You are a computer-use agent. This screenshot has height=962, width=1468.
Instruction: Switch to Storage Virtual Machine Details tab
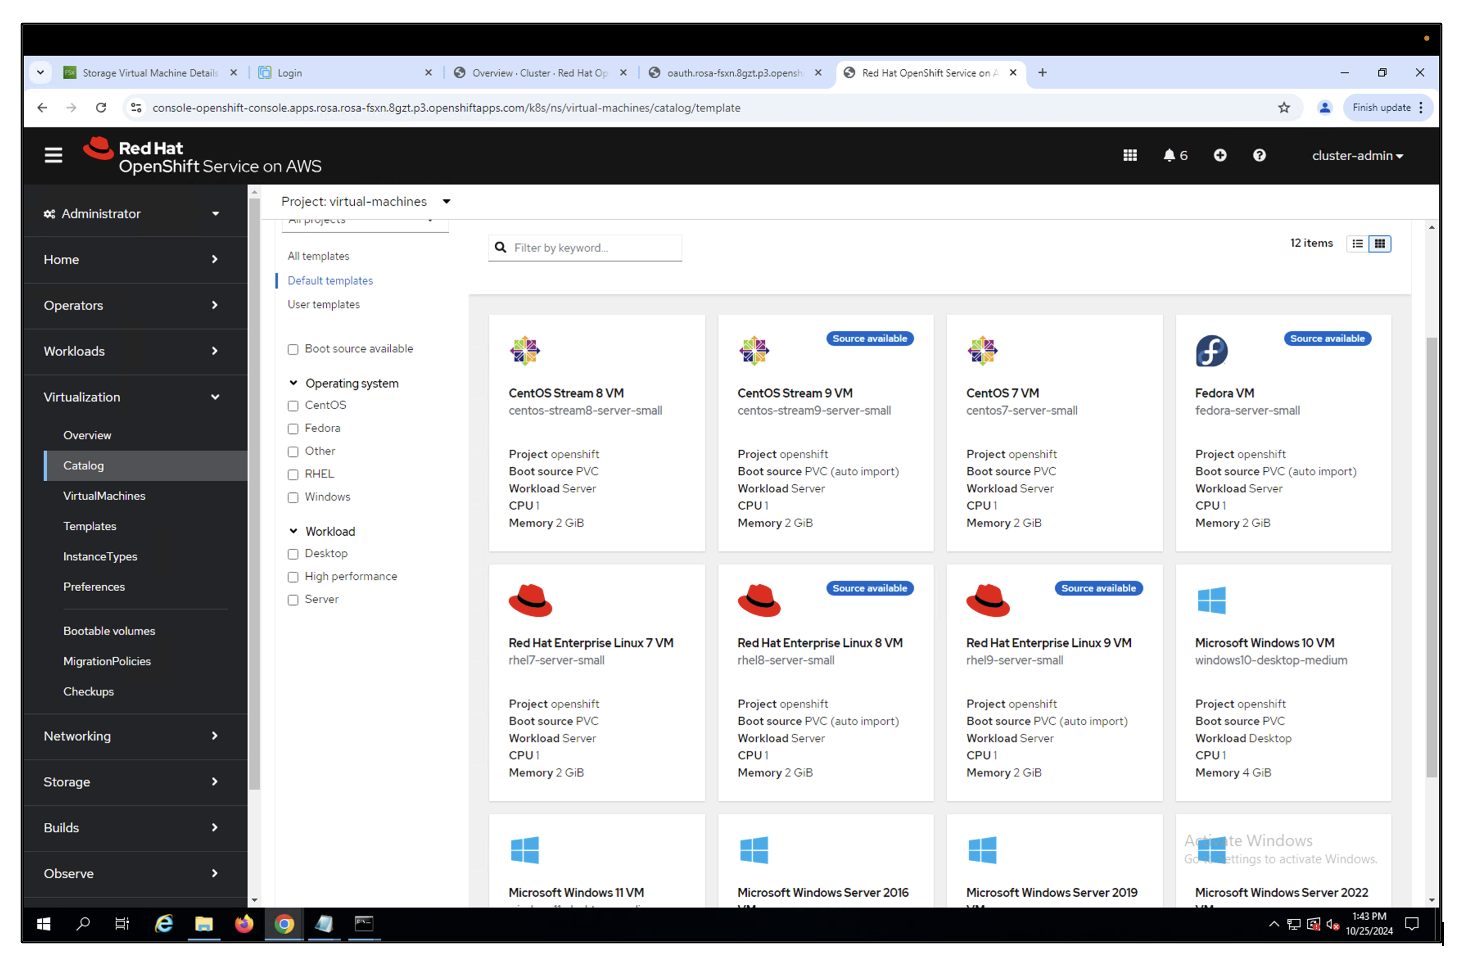pos(150,73)
